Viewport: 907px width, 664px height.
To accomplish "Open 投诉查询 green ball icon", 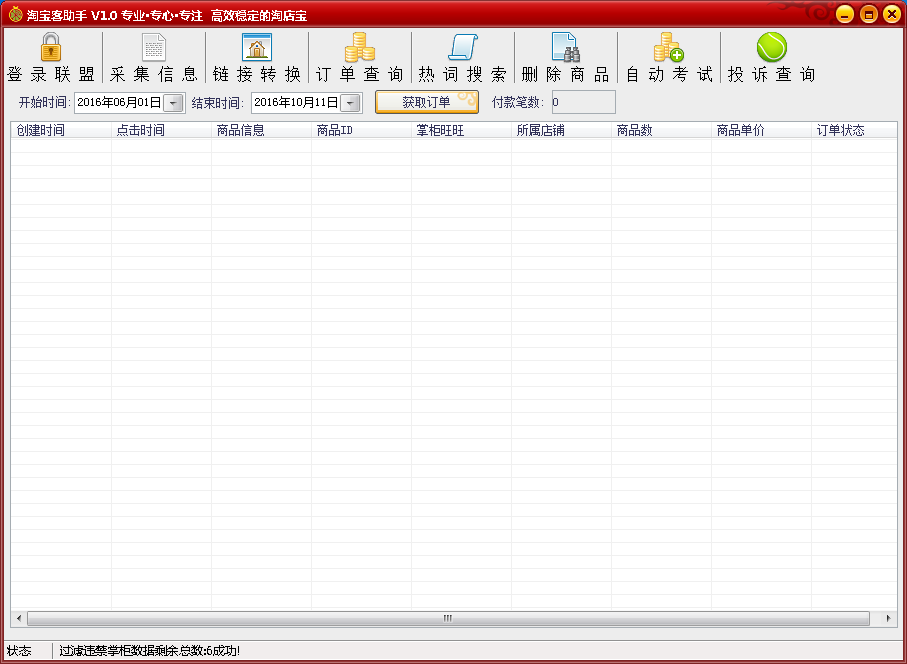I will [771, 48].
